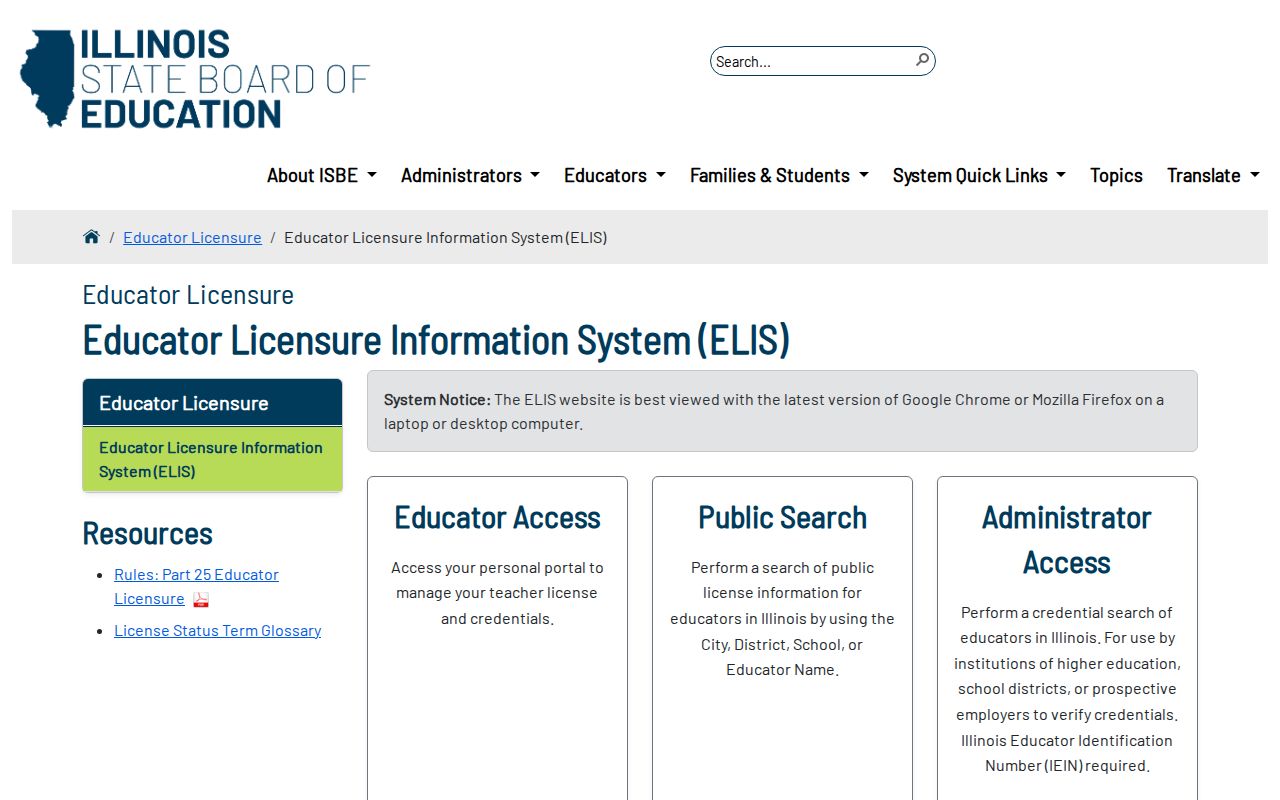Expand the About ISBE dropdown menu

coord(322,175)
